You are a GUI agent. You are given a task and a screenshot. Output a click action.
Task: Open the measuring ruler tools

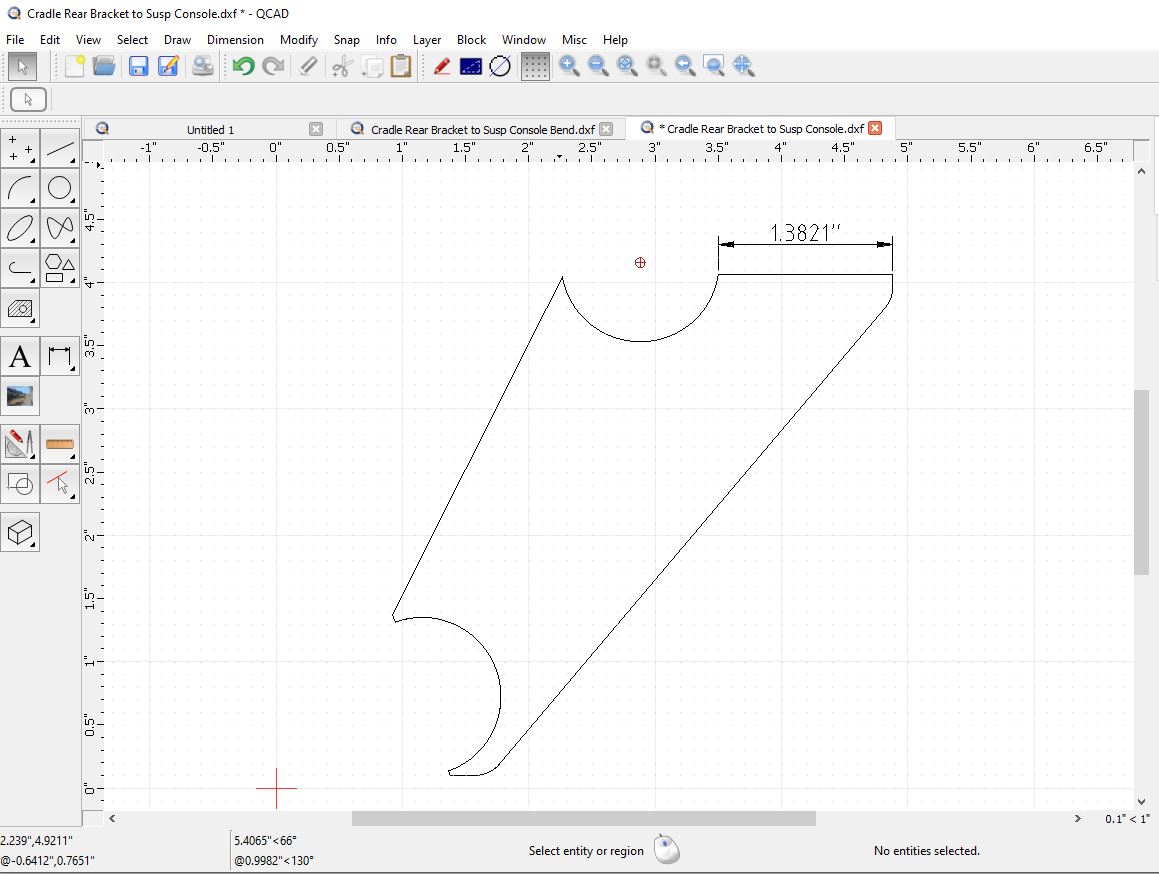point(60,443)
